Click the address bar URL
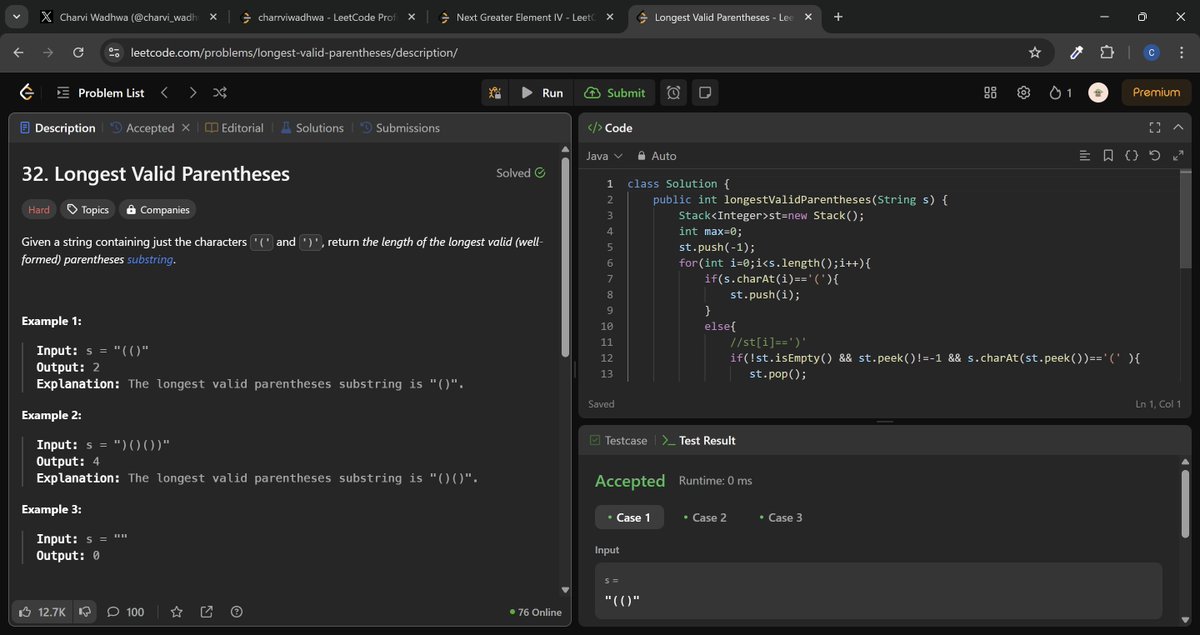 coord(294,52)
